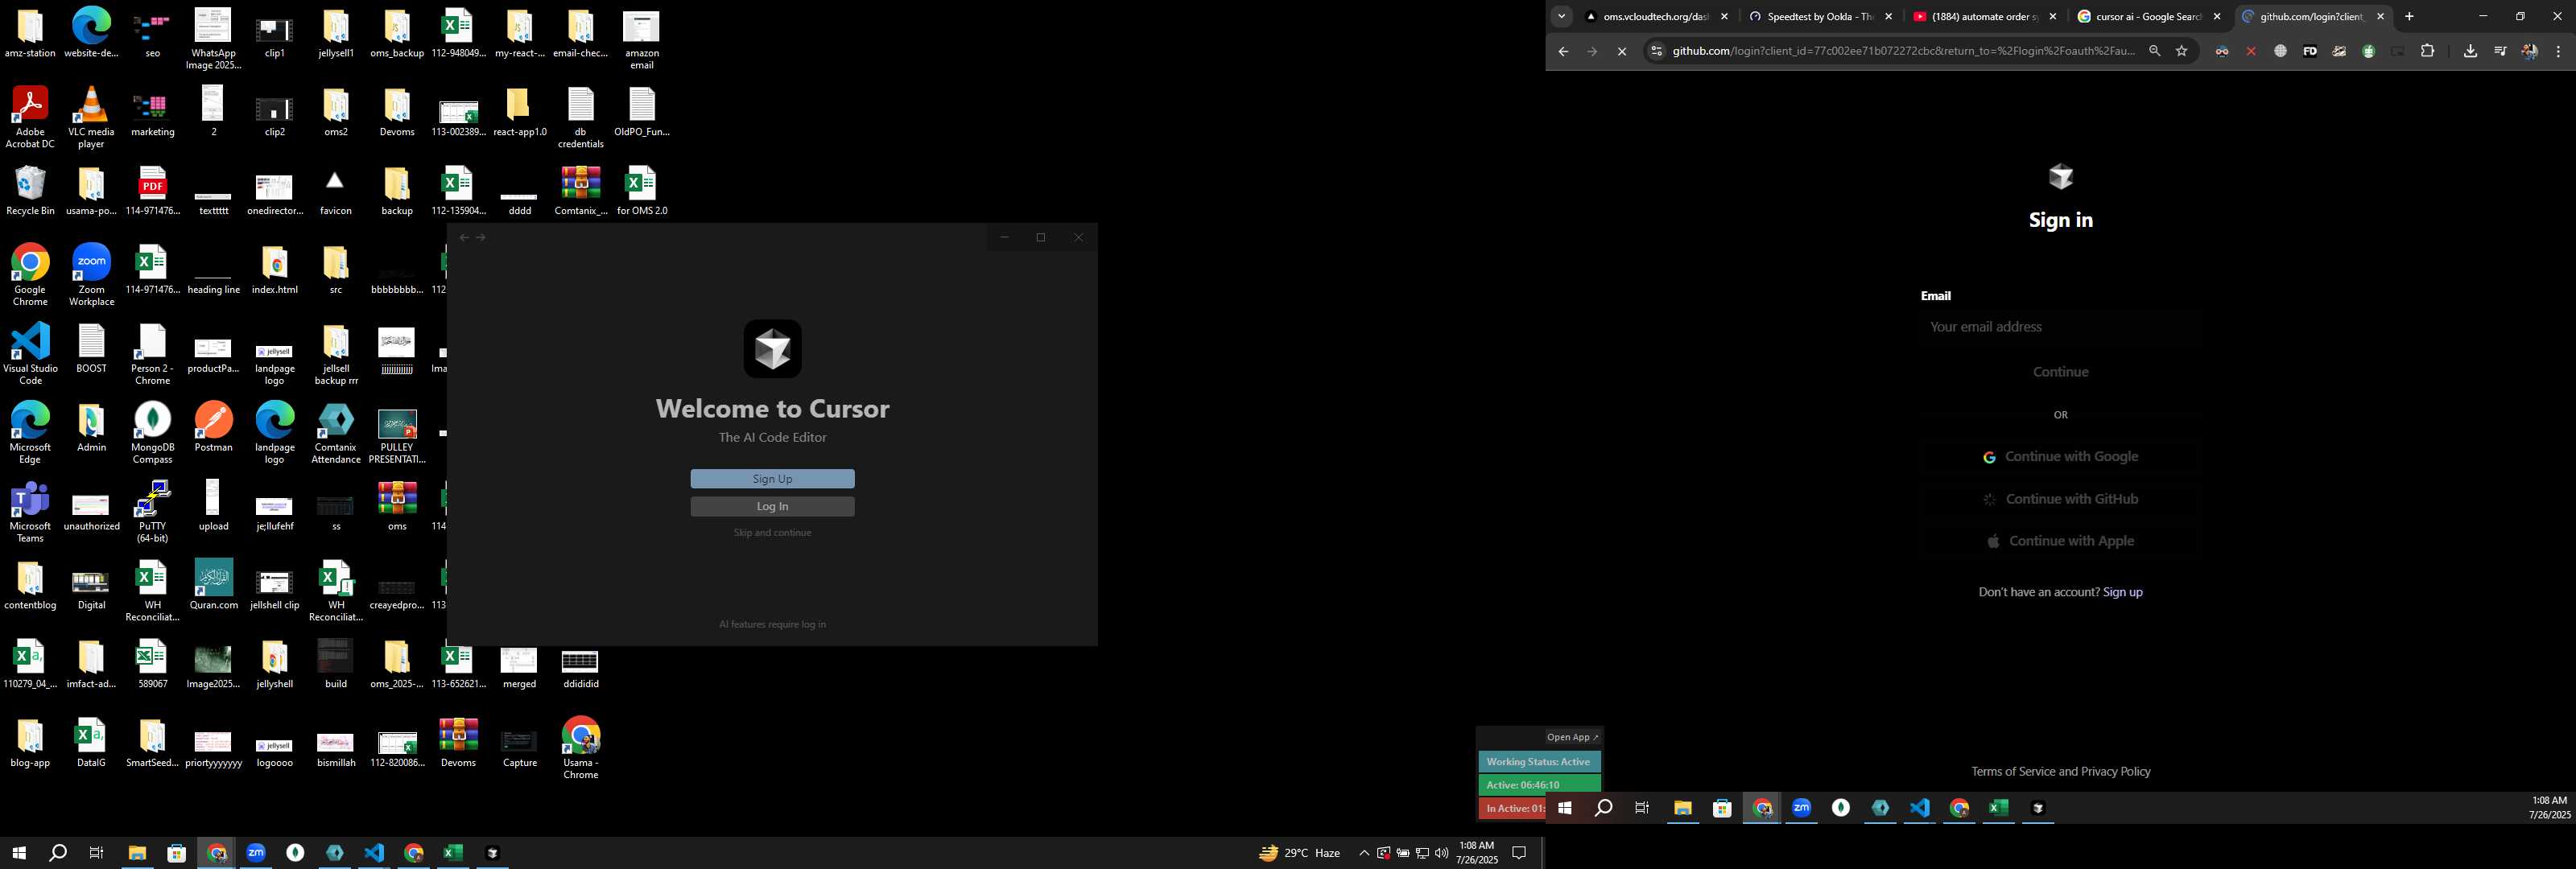Click the Chrome address bar URL
Viewport: 2576px width, 869px height.
pos(1903,51)
